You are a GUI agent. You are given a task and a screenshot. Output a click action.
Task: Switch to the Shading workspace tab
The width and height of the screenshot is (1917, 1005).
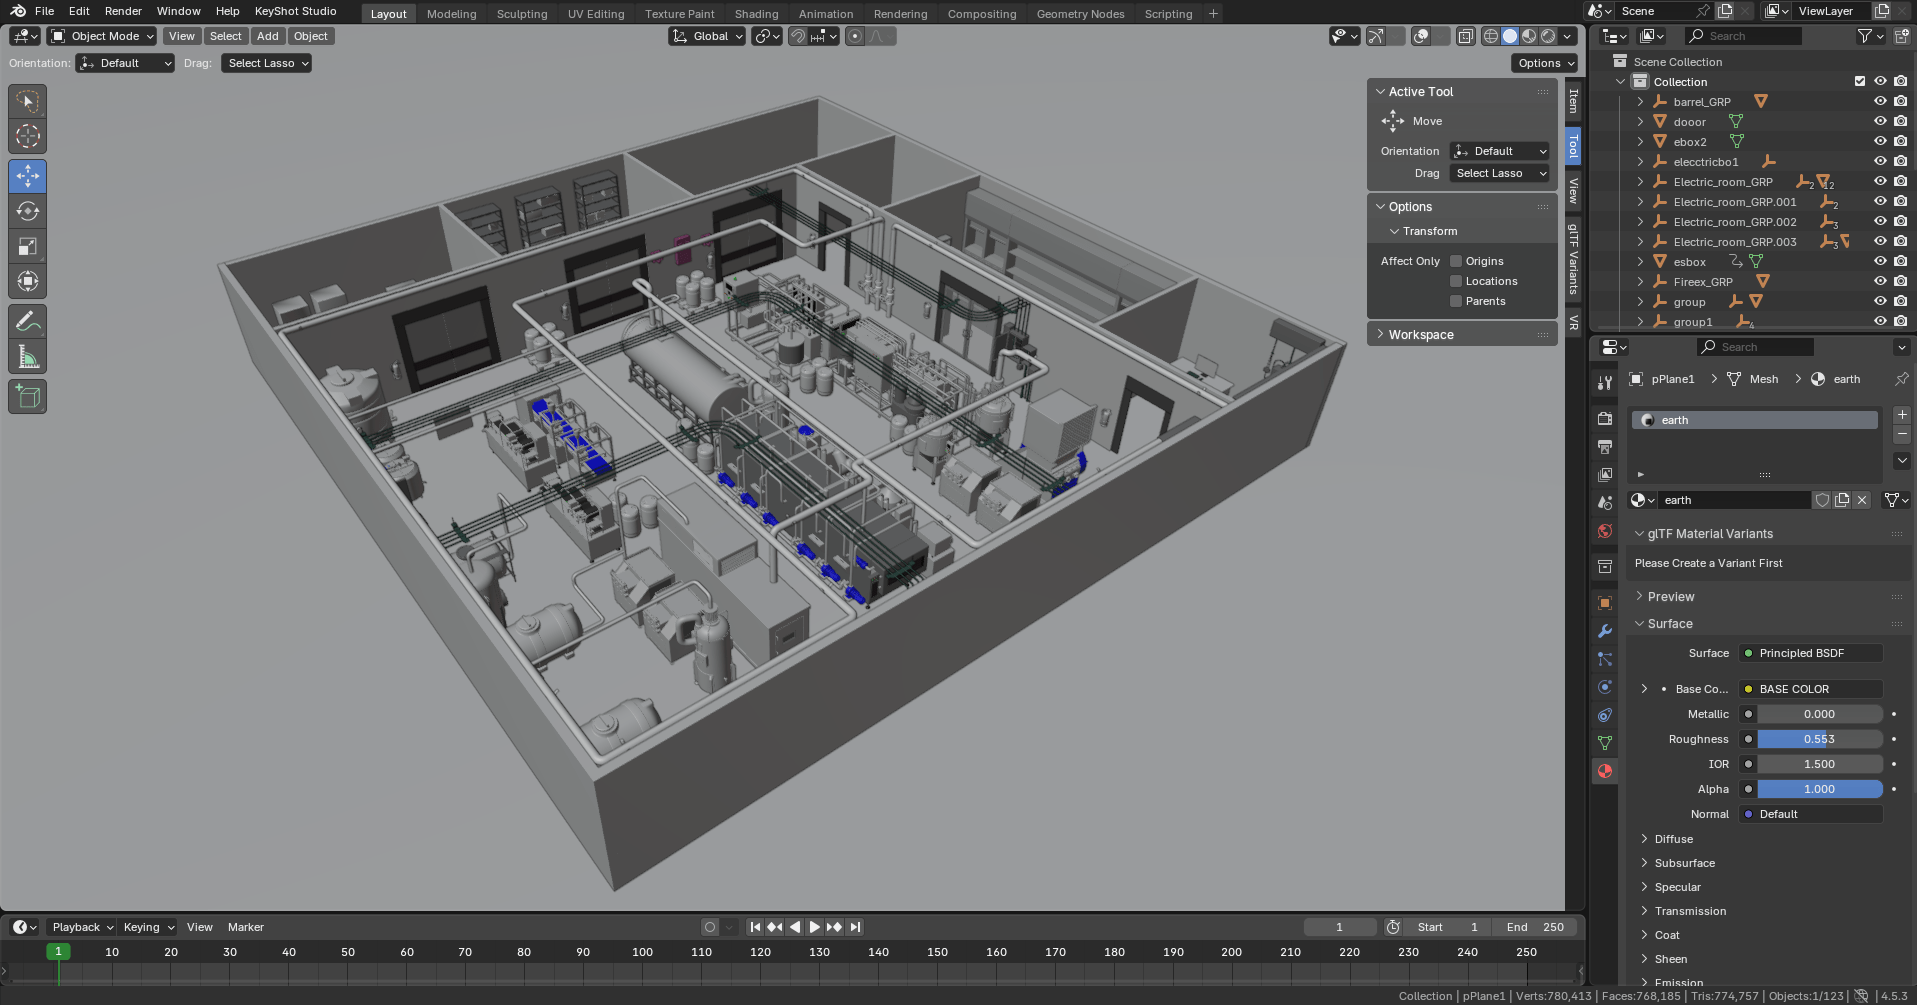[x=756, y=14]
